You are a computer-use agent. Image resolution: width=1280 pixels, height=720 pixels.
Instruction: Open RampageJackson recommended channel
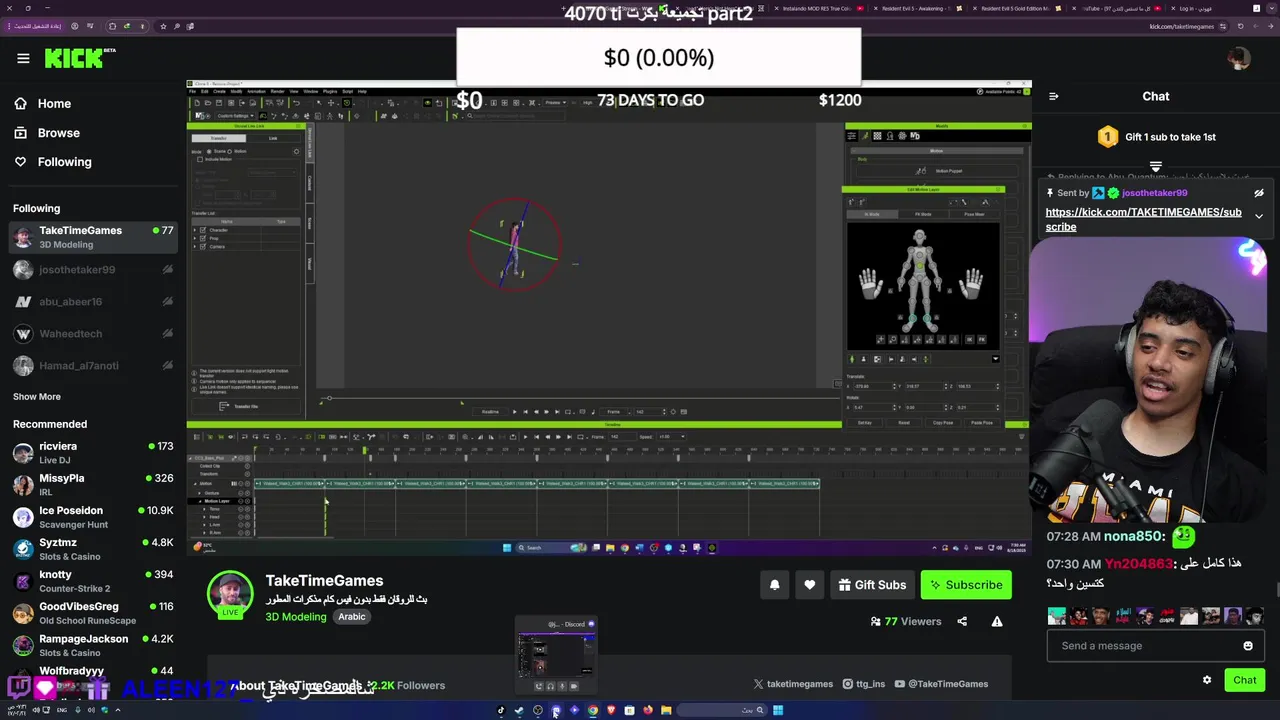(92, 644)
